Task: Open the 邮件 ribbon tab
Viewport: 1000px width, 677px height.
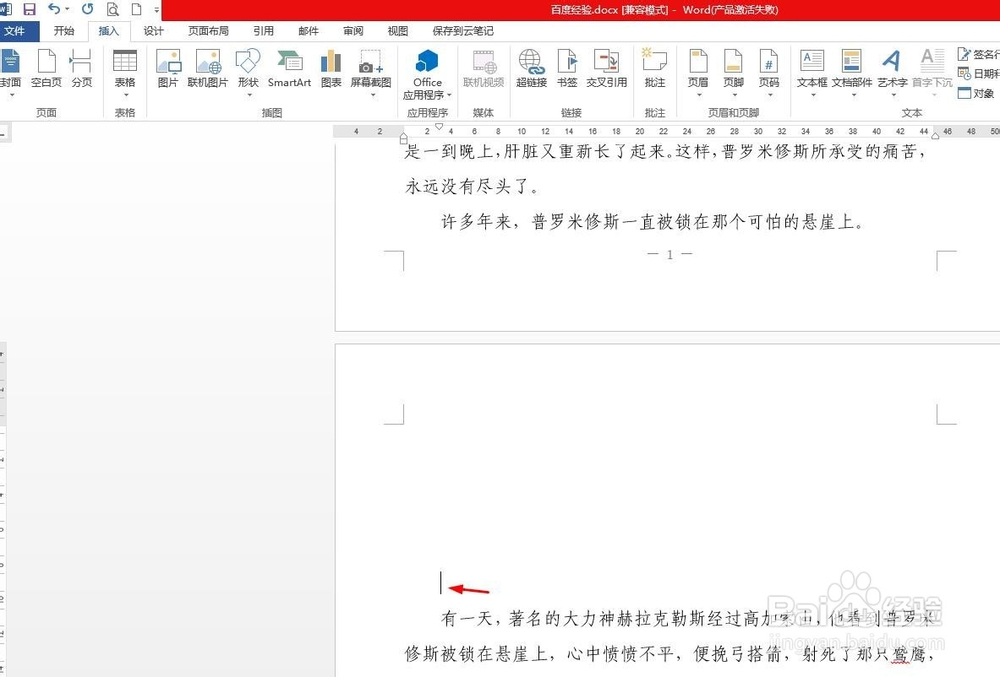Action: click(x=308, y=30)
